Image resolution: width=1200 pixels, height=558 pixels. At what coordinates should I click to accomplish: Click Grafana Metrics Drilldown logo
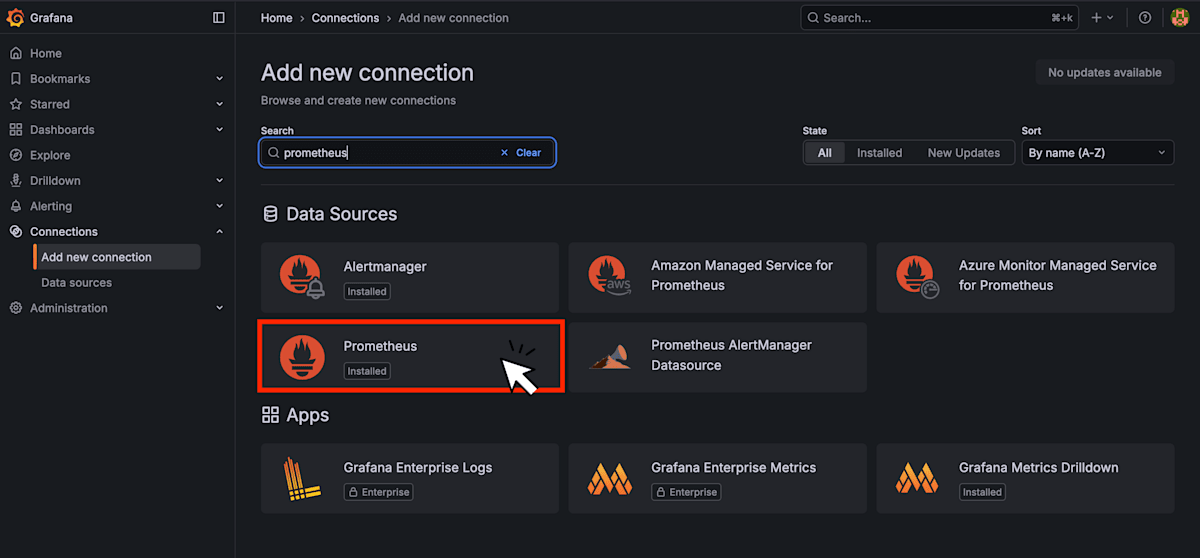tap(917, 479)
